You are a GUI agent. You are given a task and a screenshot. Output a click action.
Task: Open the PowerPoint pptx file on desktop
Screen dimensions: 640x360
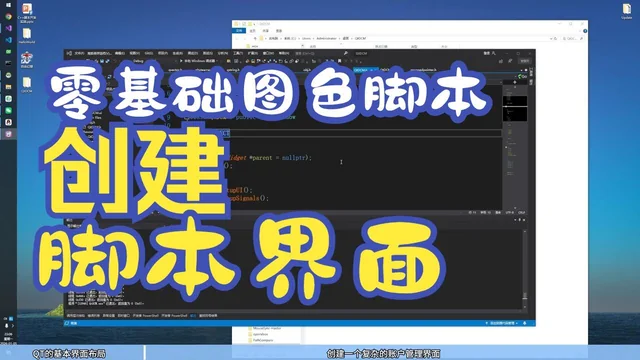click(x=27, y=13)
